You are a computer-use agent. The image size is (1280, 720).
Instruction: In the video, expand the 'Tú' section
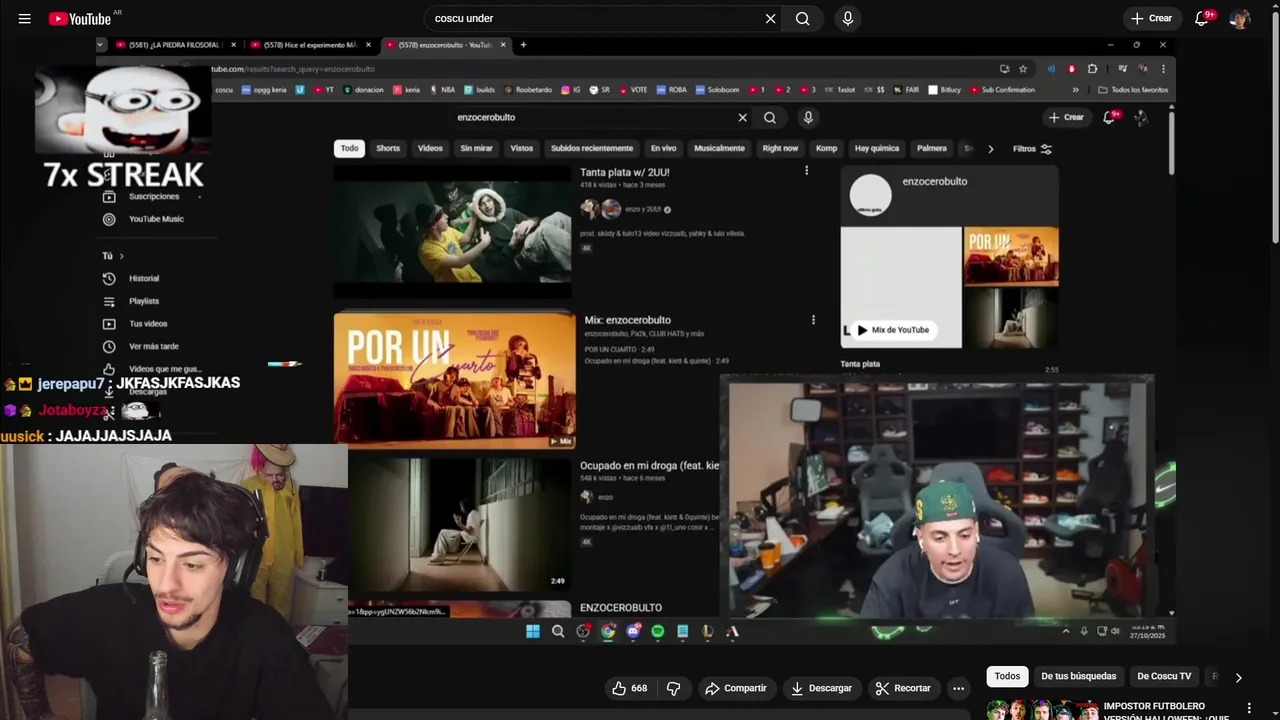(113, 256)
